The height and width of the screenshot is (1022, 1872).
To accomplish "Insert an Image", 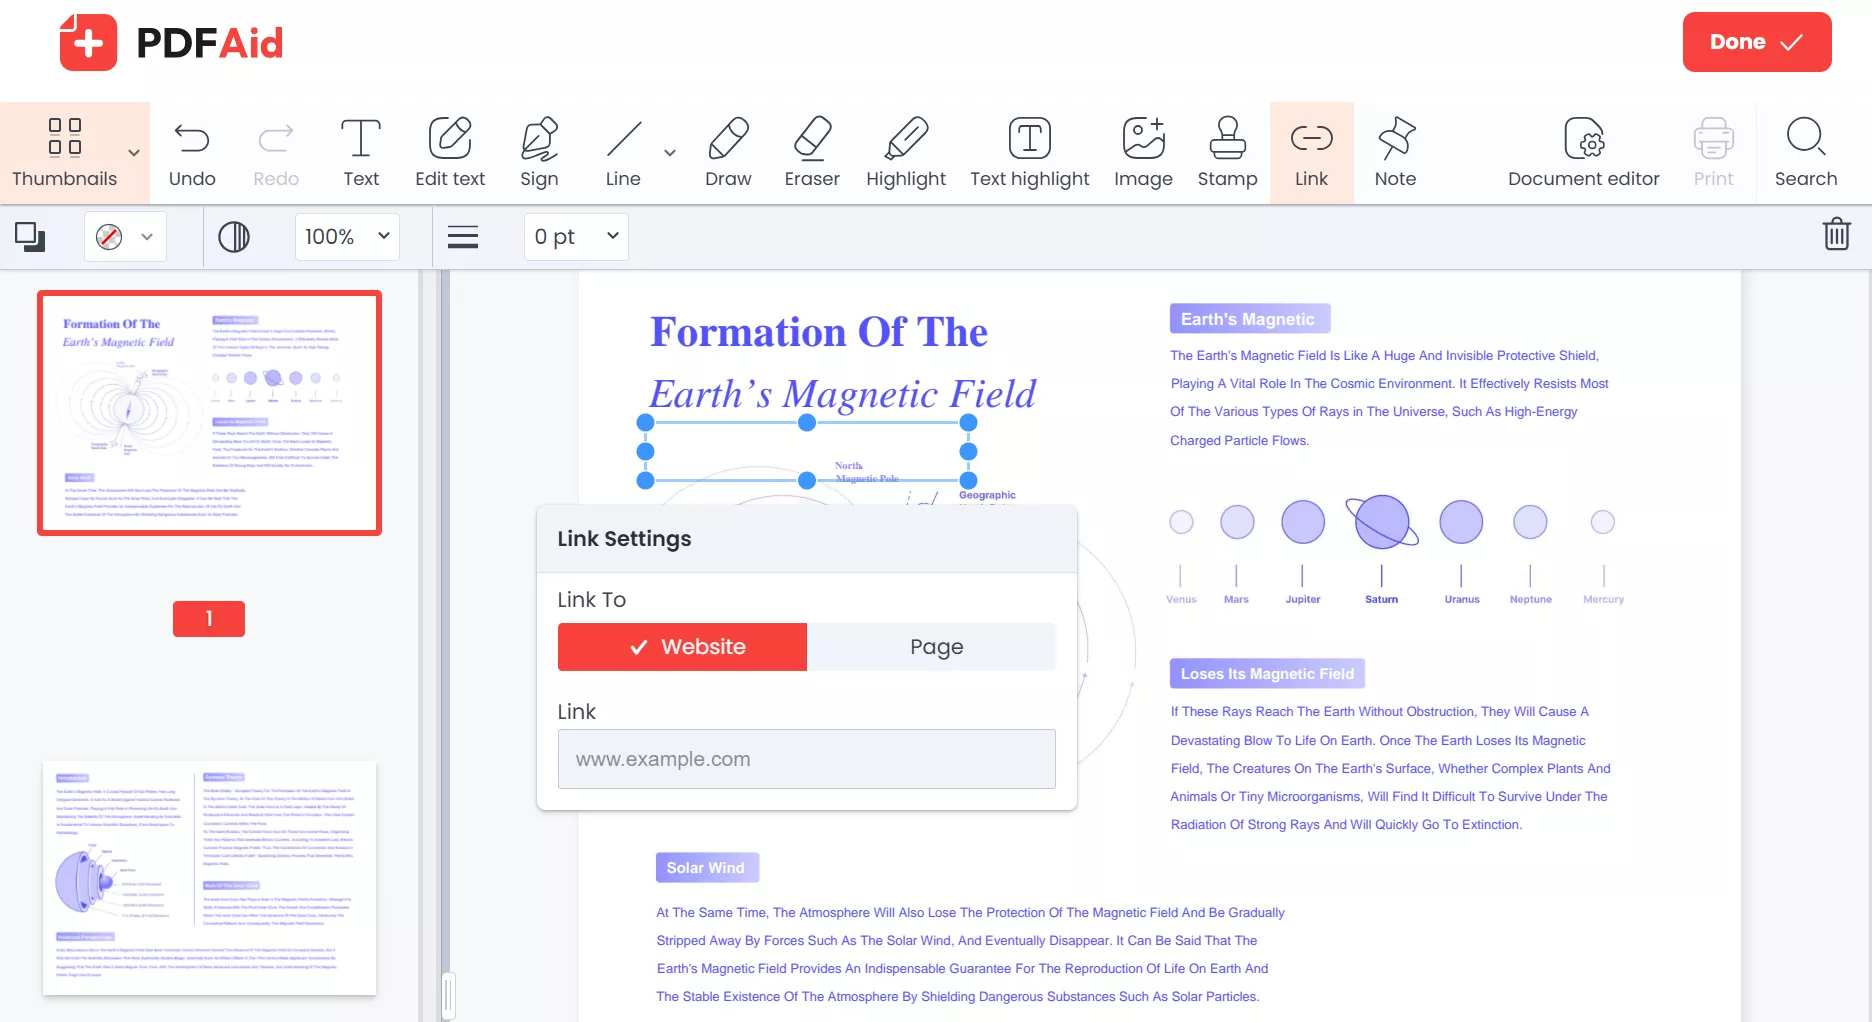I will [x=1143, y=152].
